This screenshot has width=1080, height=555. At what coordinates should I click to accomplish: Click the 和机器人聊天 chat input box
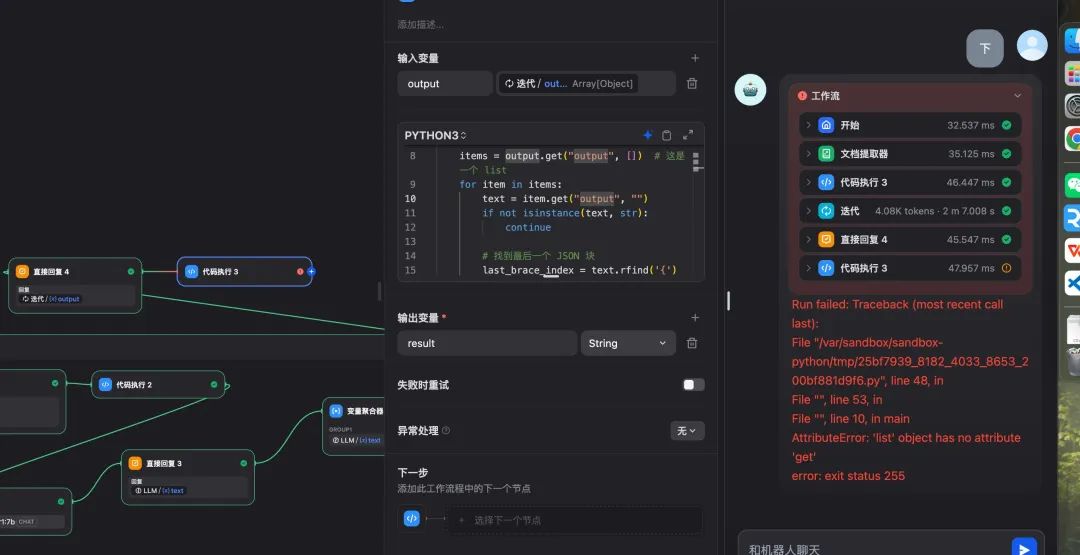pos(875,548)
